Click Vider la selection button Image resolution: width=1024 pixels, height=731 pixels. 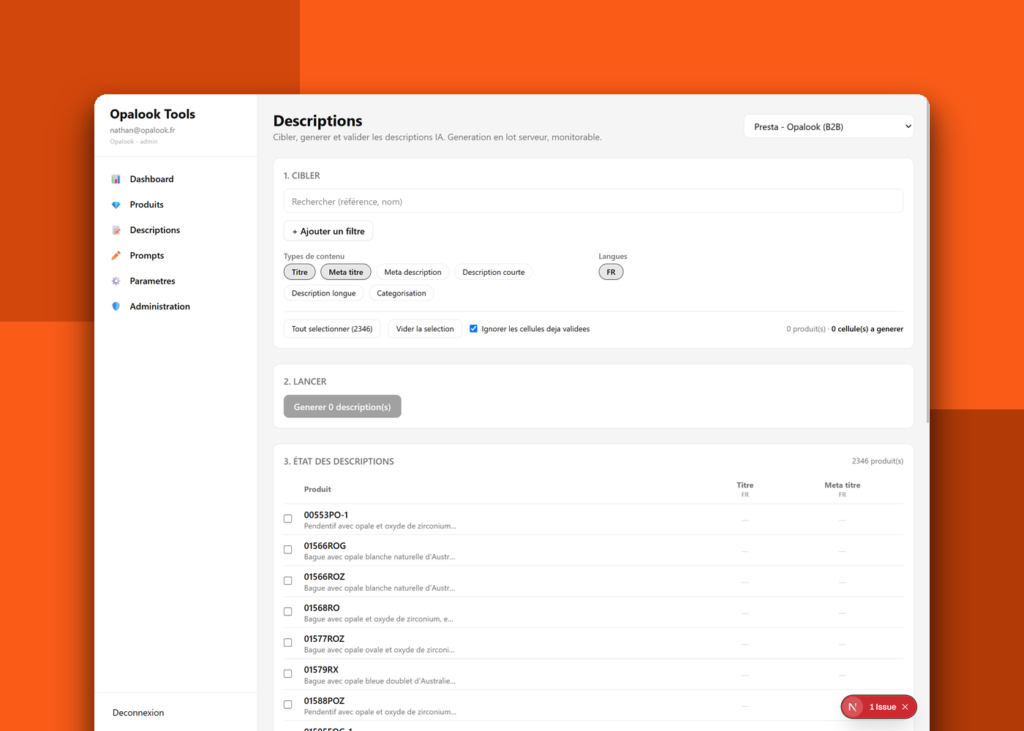[424, 329]
